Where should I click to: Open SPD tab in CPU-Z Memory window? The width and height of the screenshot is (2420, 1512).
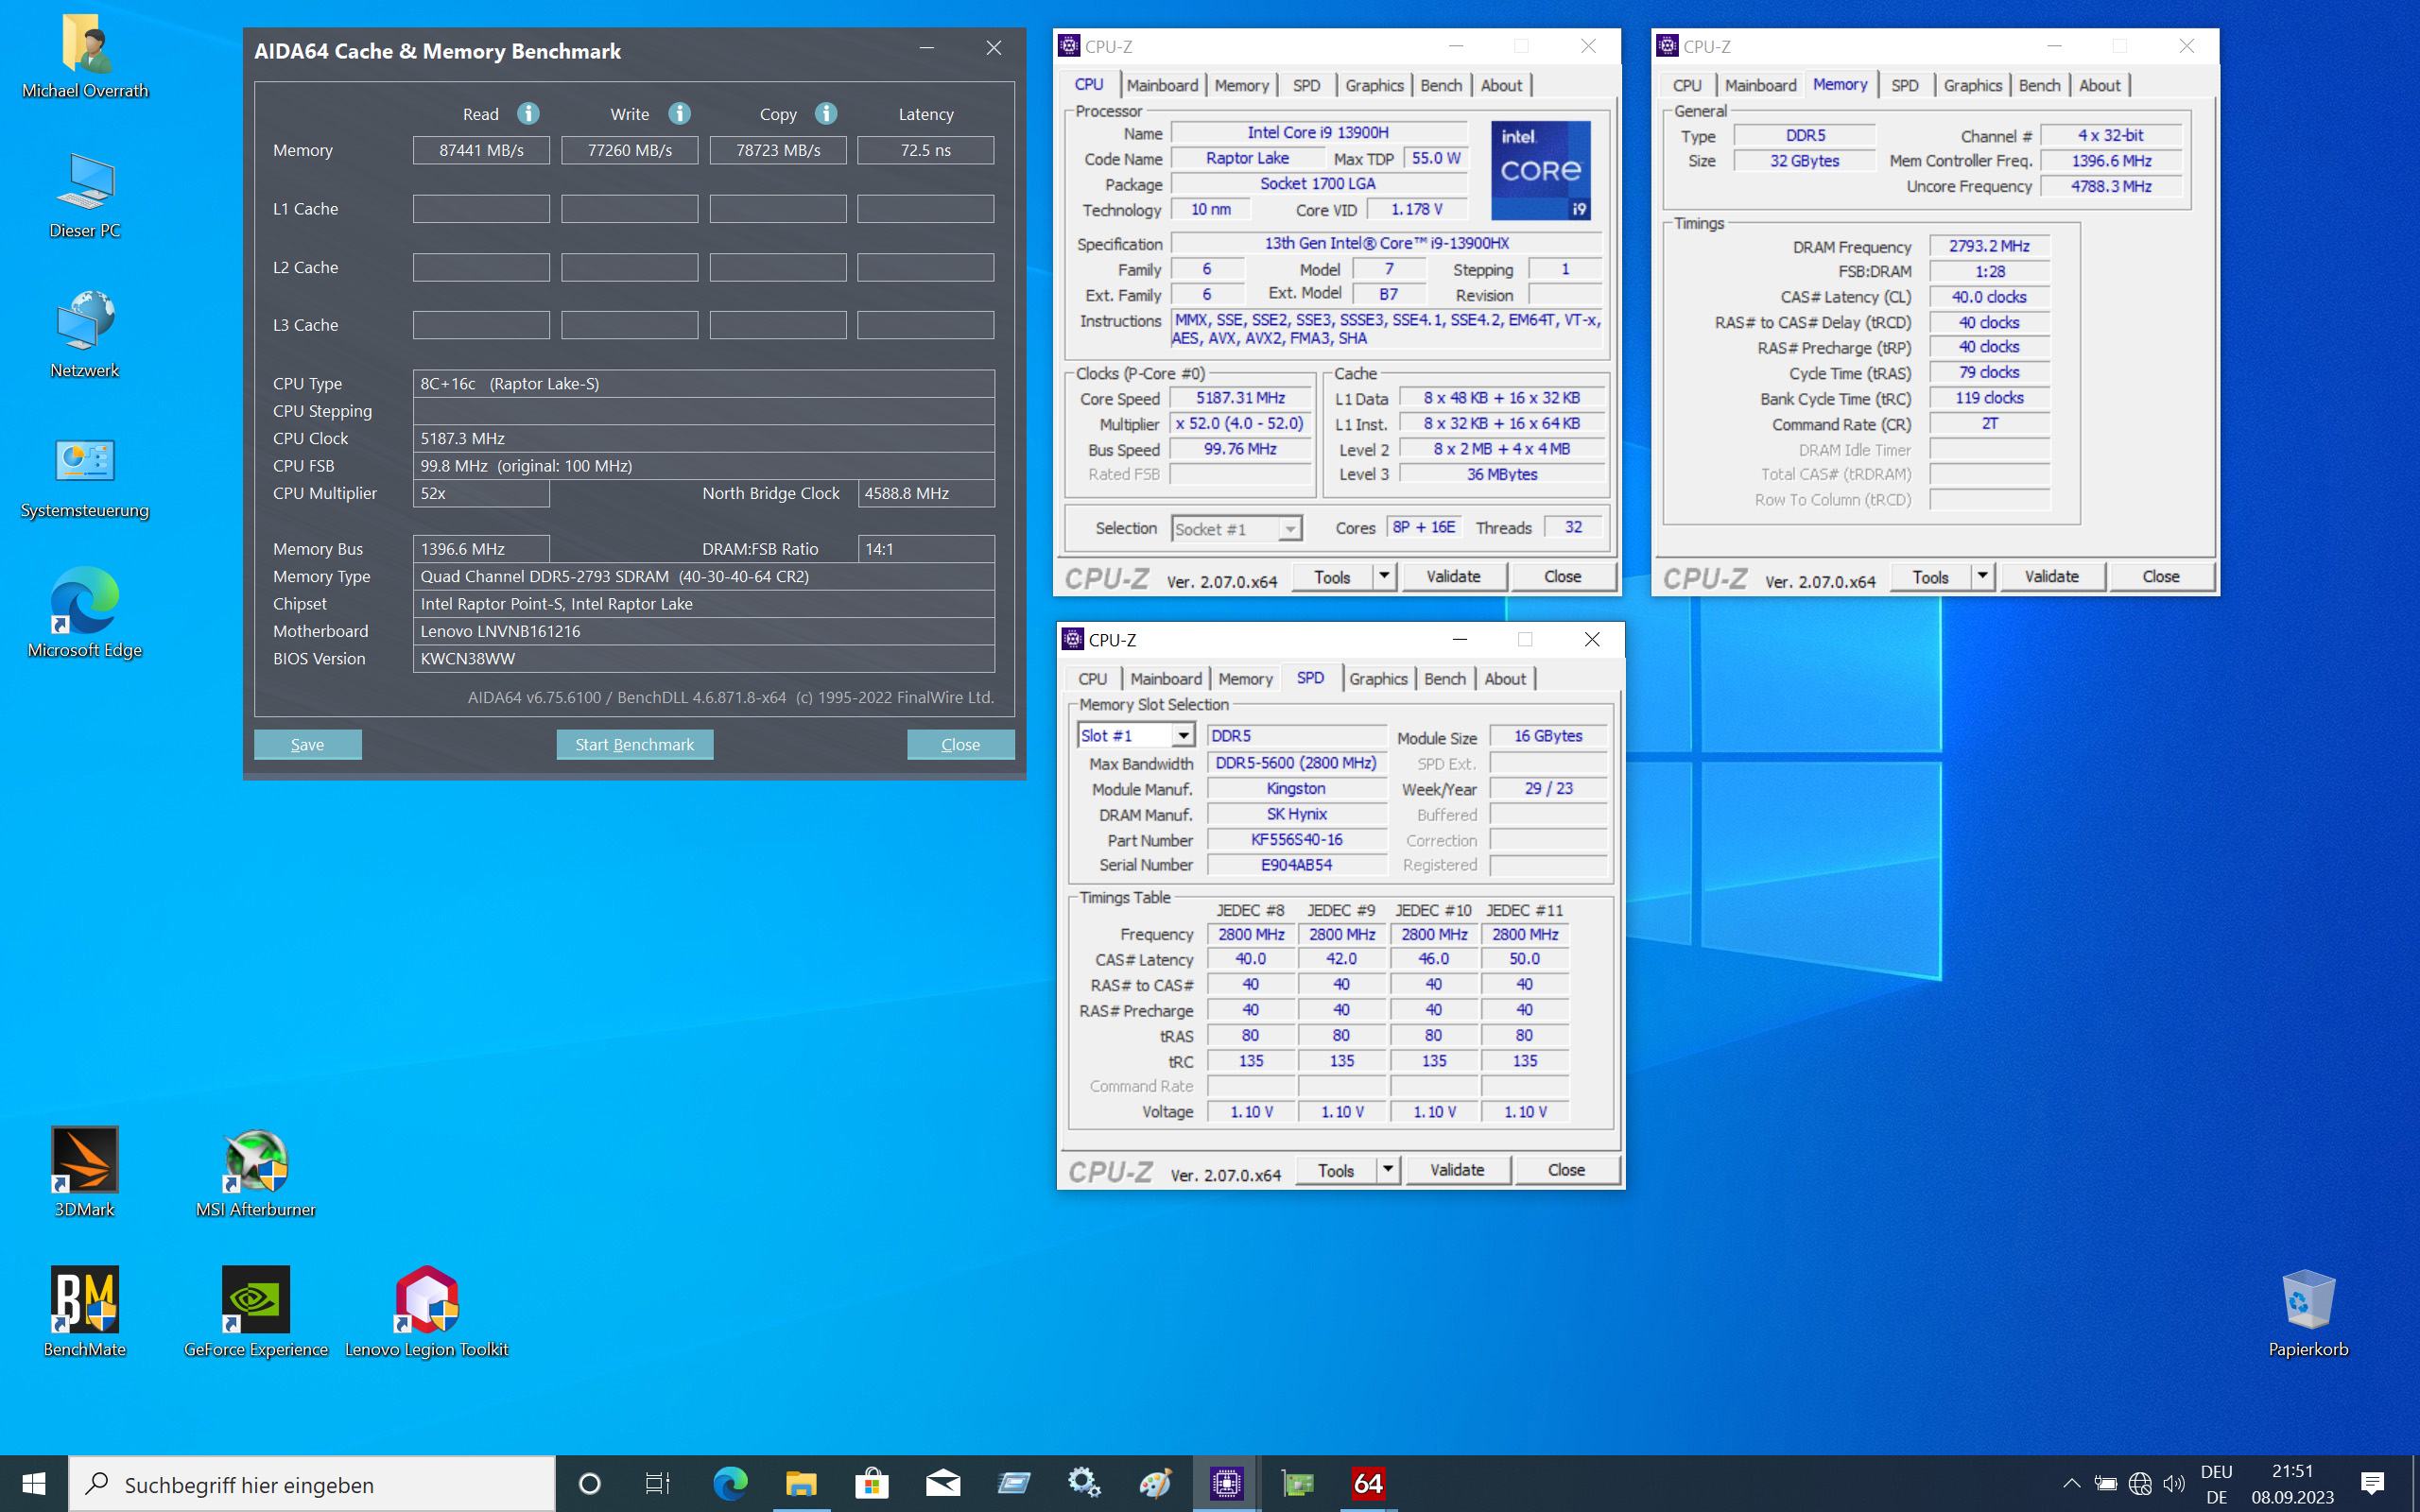coord(1905,86)
